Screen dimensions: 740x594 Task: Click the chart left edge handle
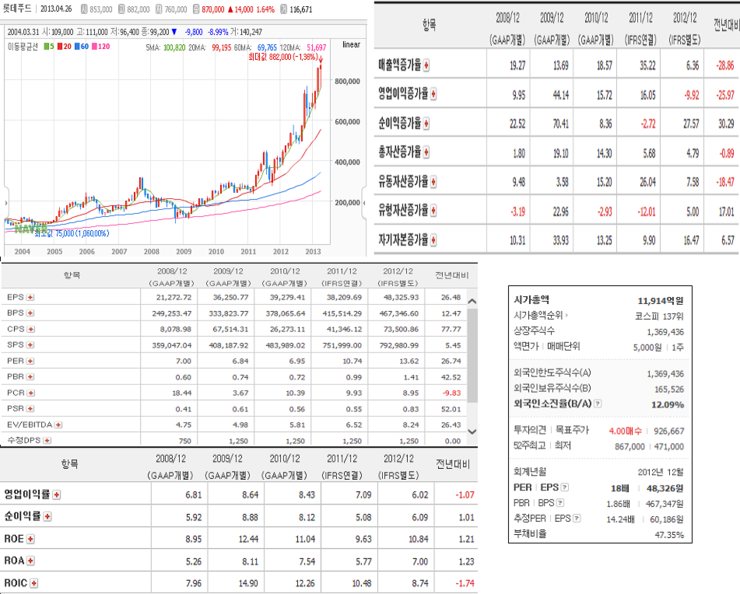pos(6,203)
